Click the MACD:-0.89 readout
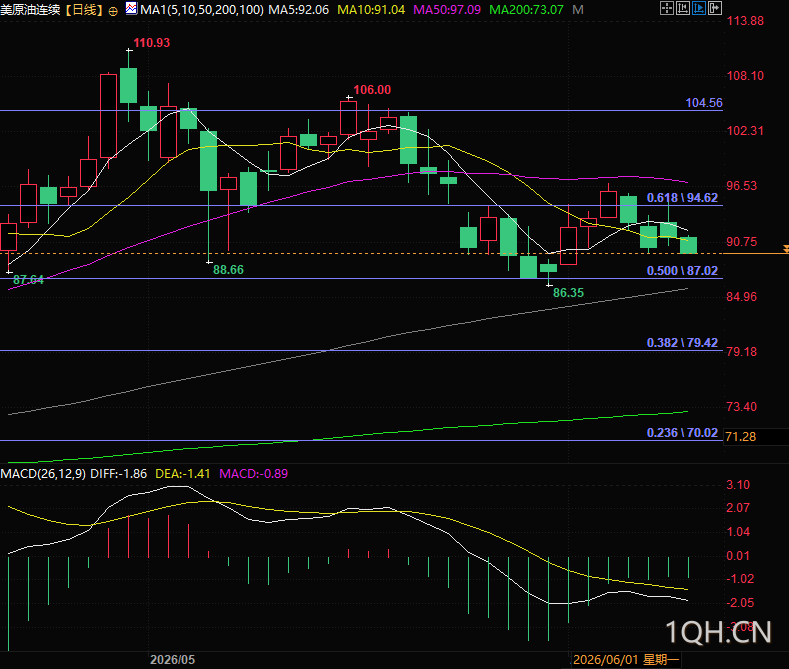The image size is (789, 669). 254,474
